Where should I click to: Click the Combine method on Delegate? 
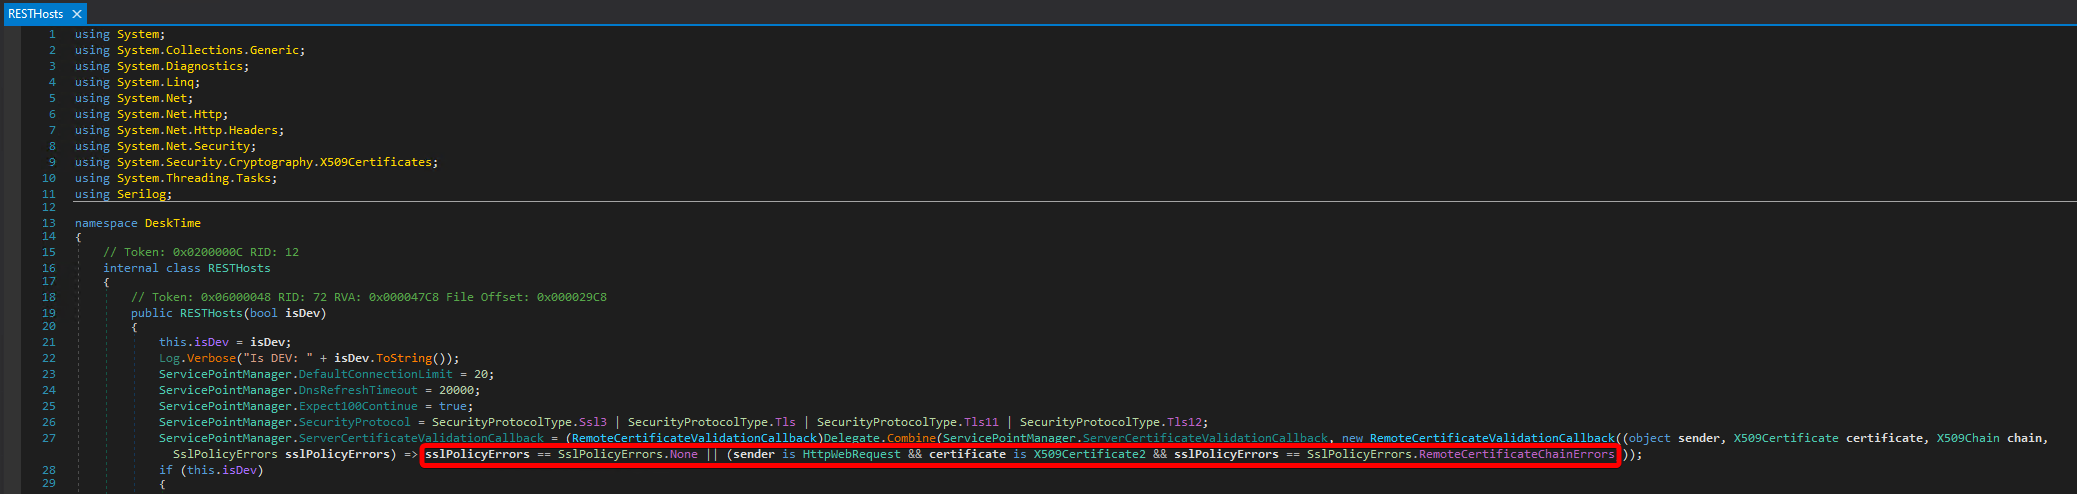[910, 438]
